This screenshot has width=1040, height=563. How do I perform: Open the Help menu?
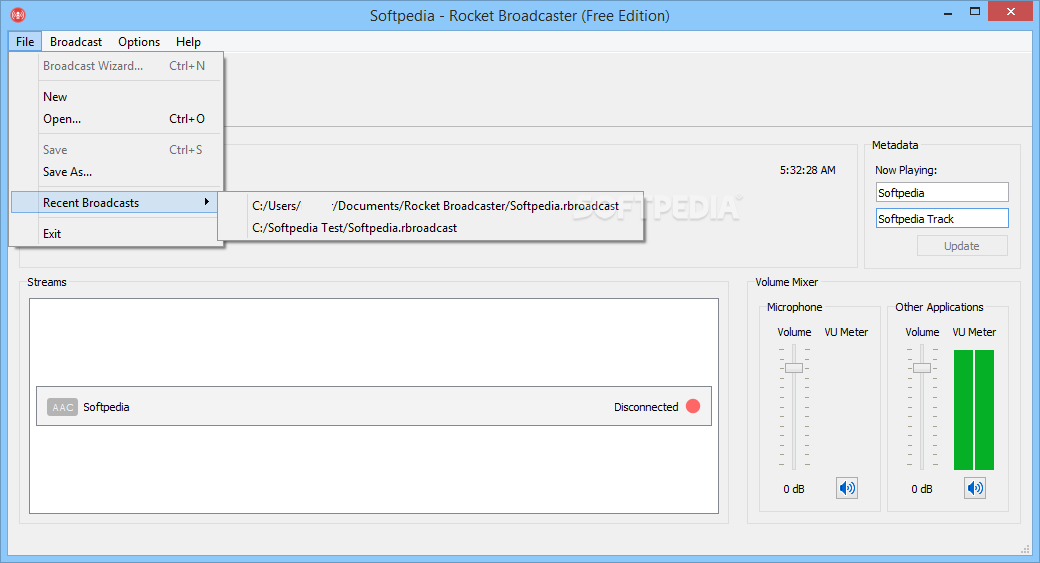pos(188,42)
